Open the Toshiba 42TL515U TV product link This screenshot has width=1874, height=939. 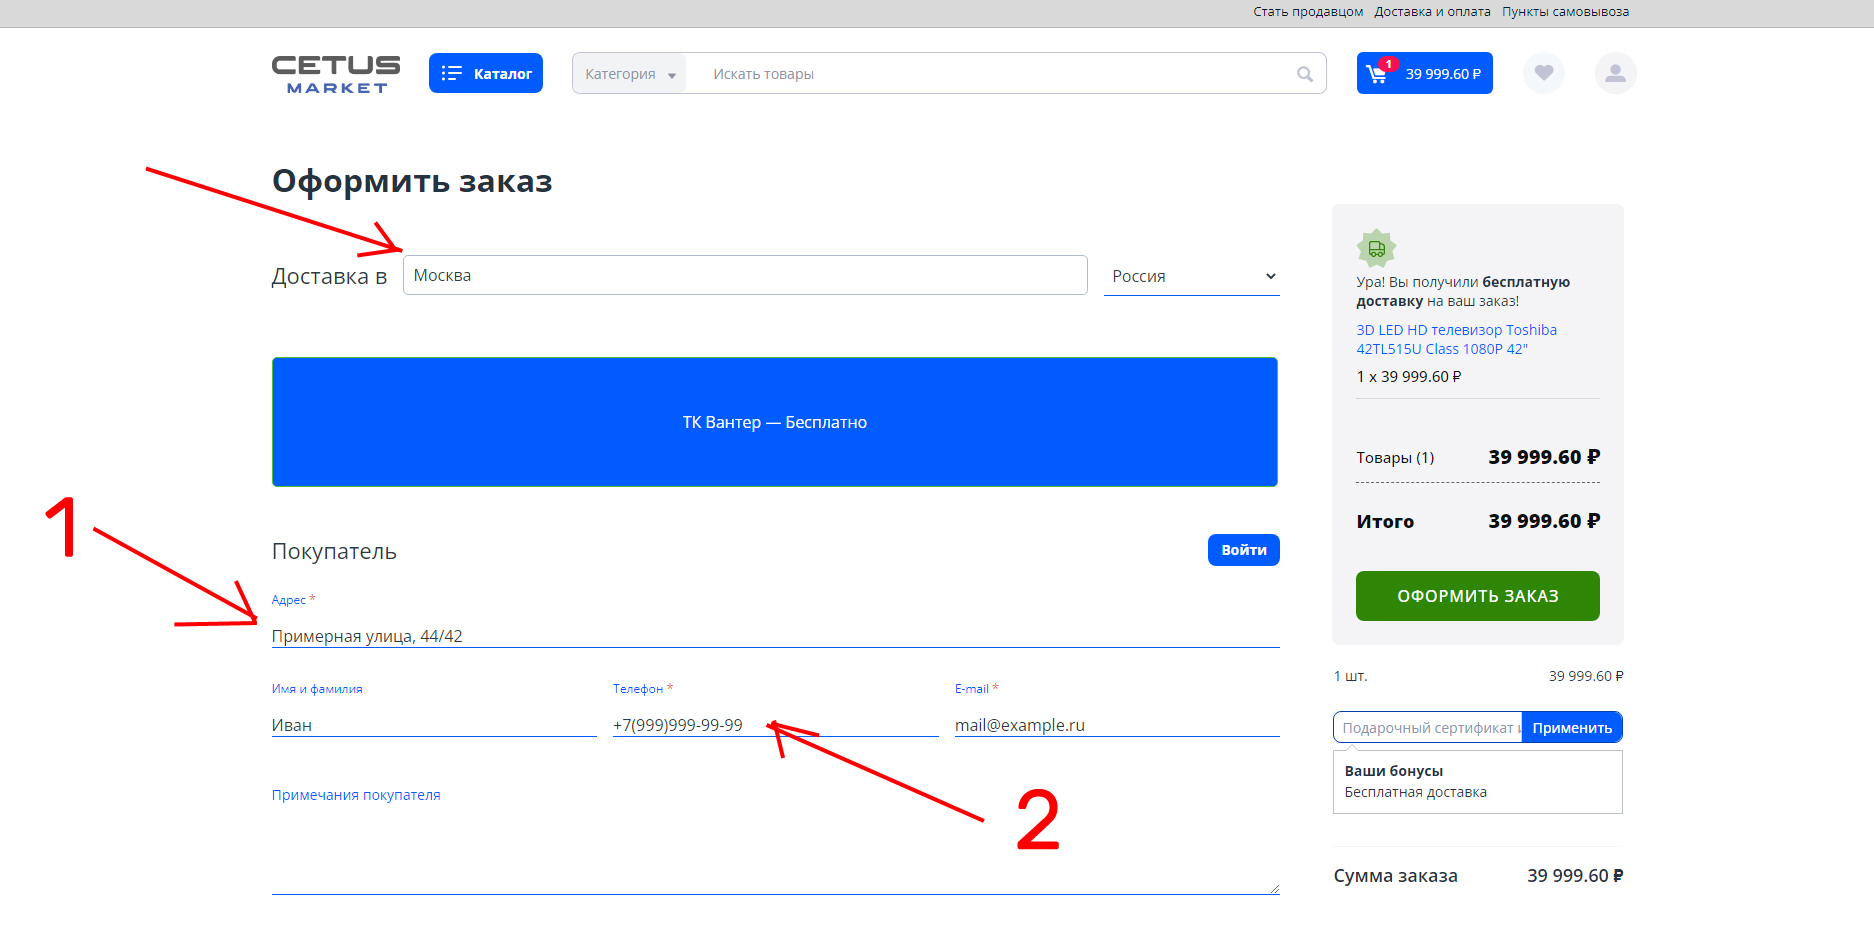(x=1455, y=339)
